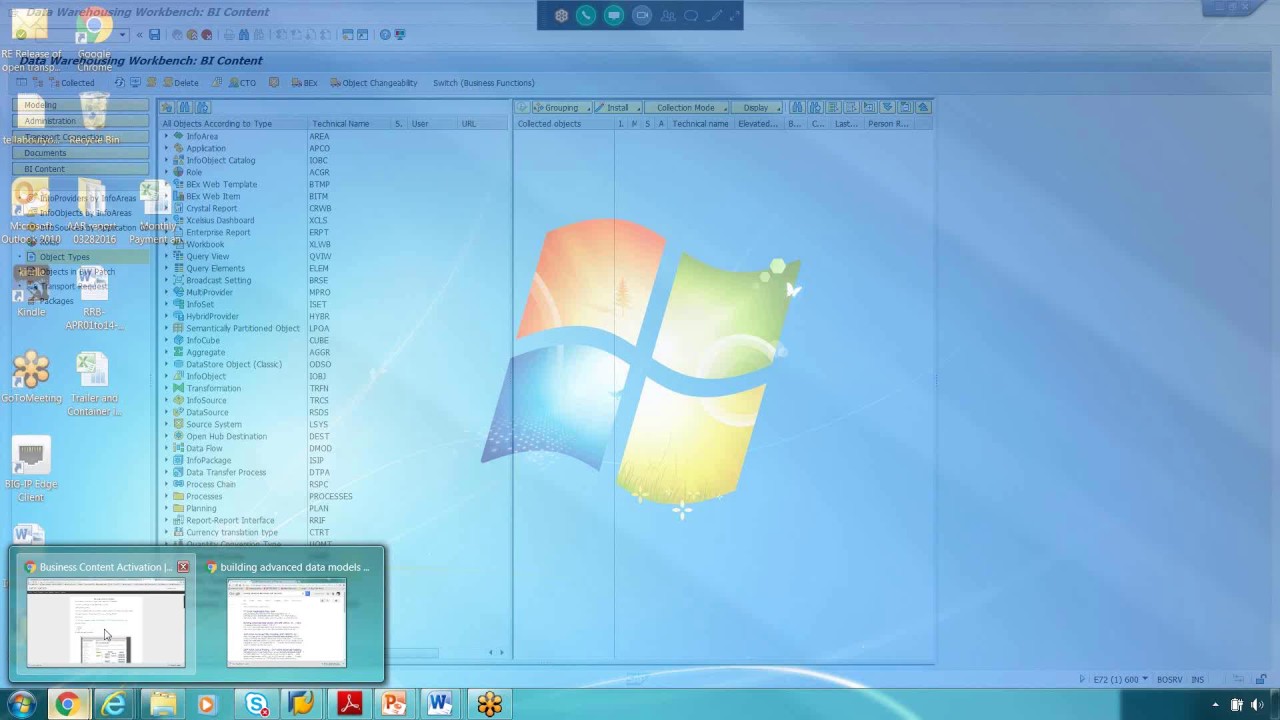This screenshot has width=1280, height=720.
Task: Open the Documents navigation section
Action: 80,153
